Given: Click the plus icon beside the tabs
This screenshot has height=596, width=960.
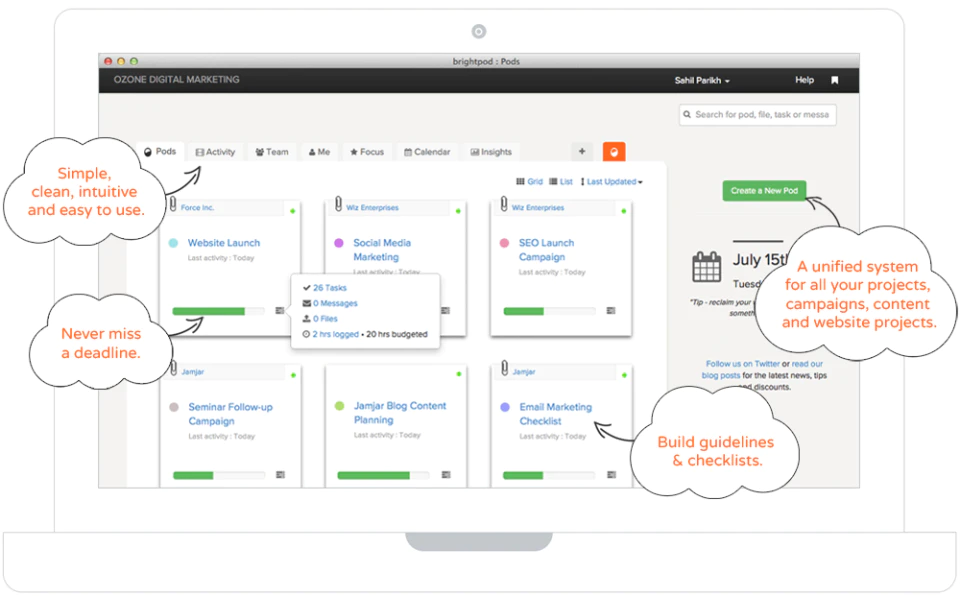Looking at the screenshot, I should tap(582, 151).
